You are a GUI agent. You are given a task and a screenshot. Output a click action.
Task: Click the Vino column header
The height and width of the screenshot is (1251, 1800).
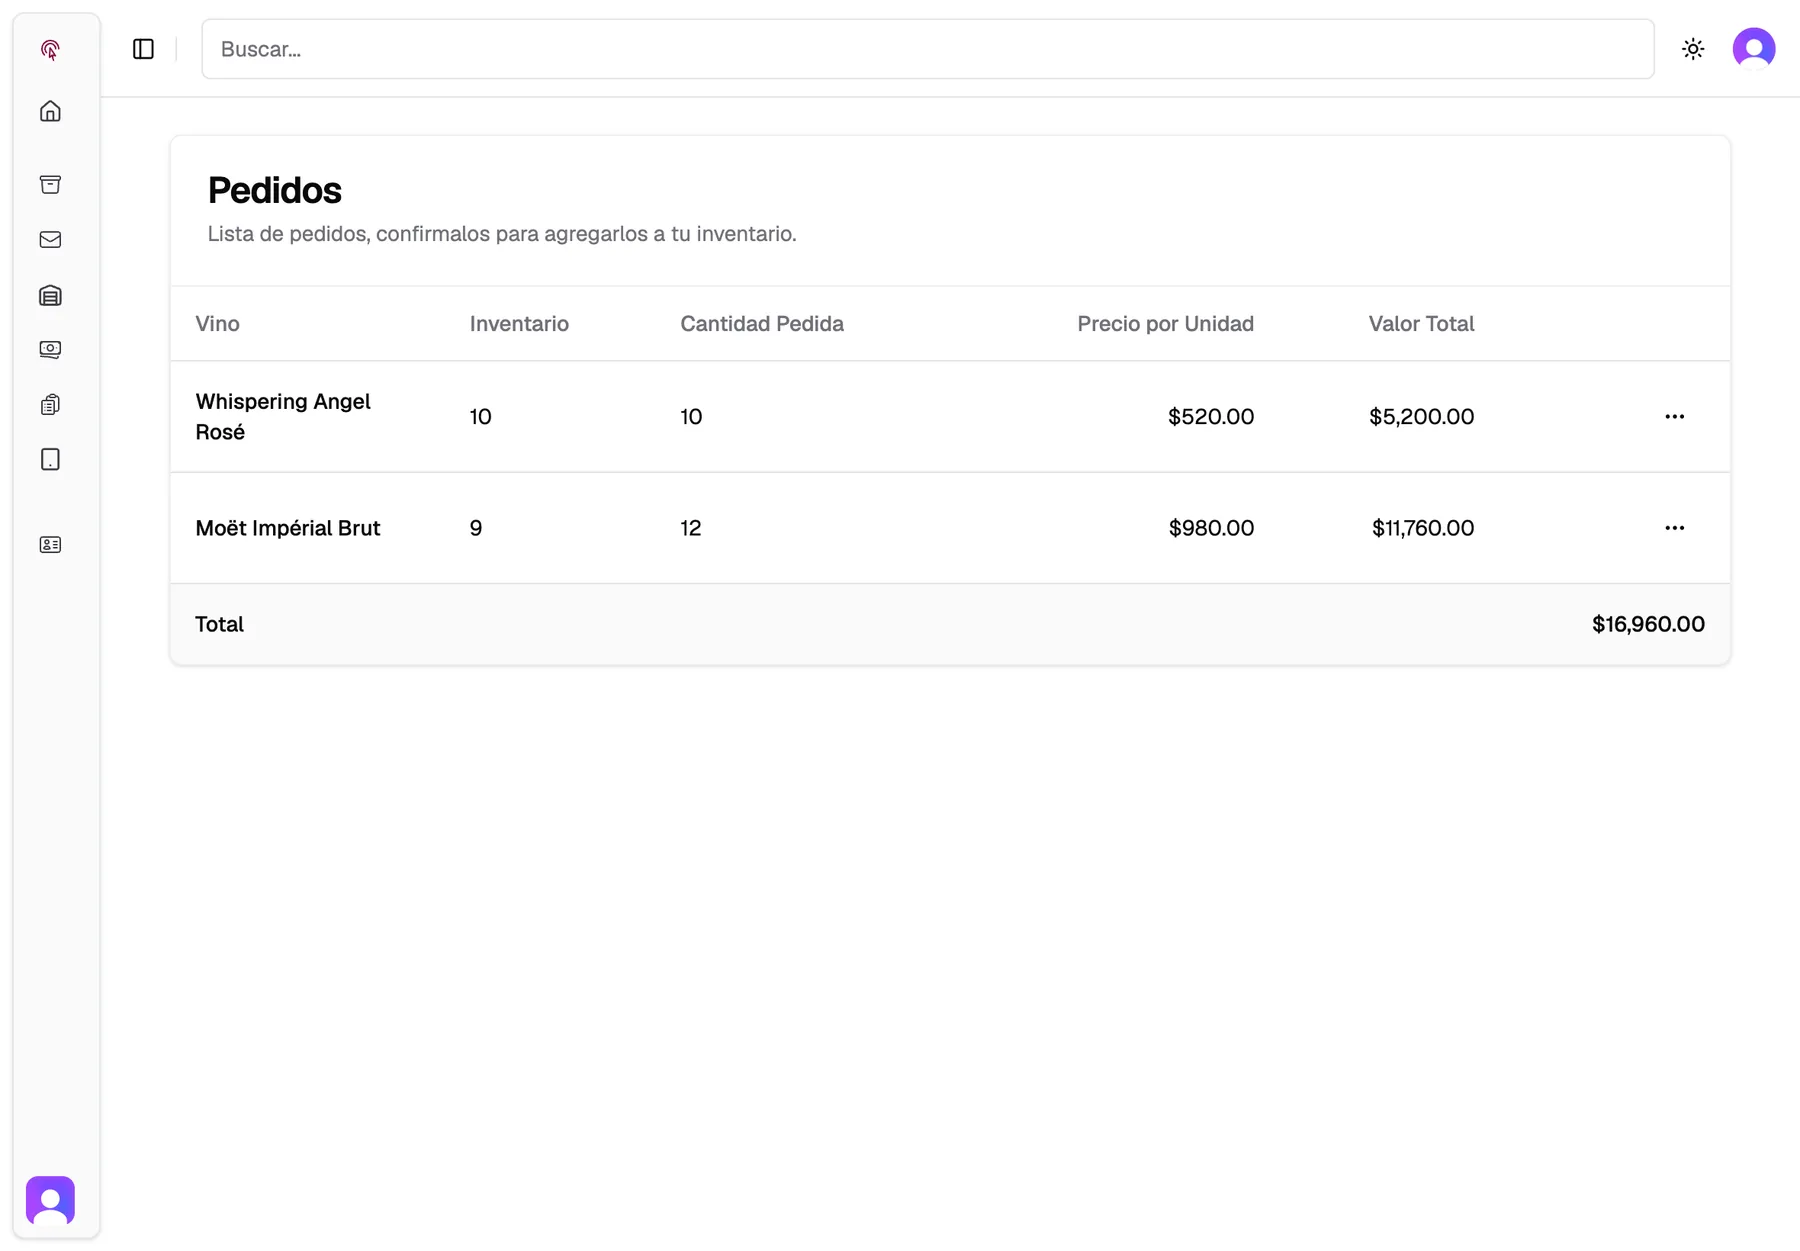[217, 324]
